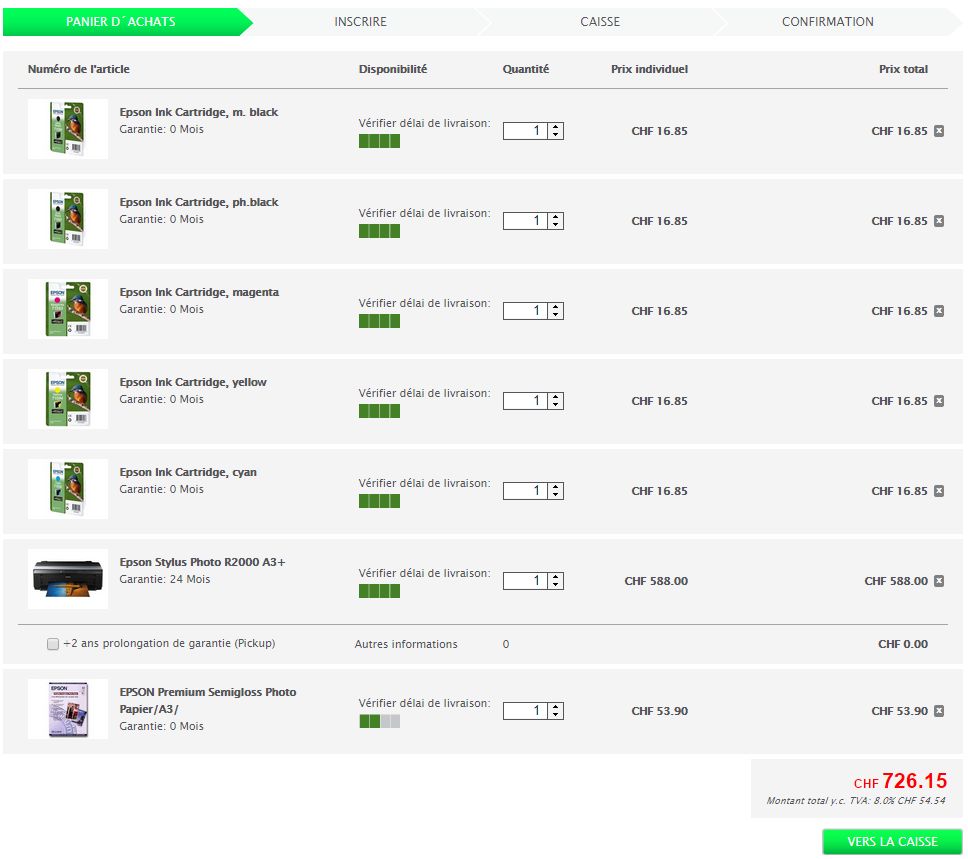Click the Quantité column header

click(525, 69)
